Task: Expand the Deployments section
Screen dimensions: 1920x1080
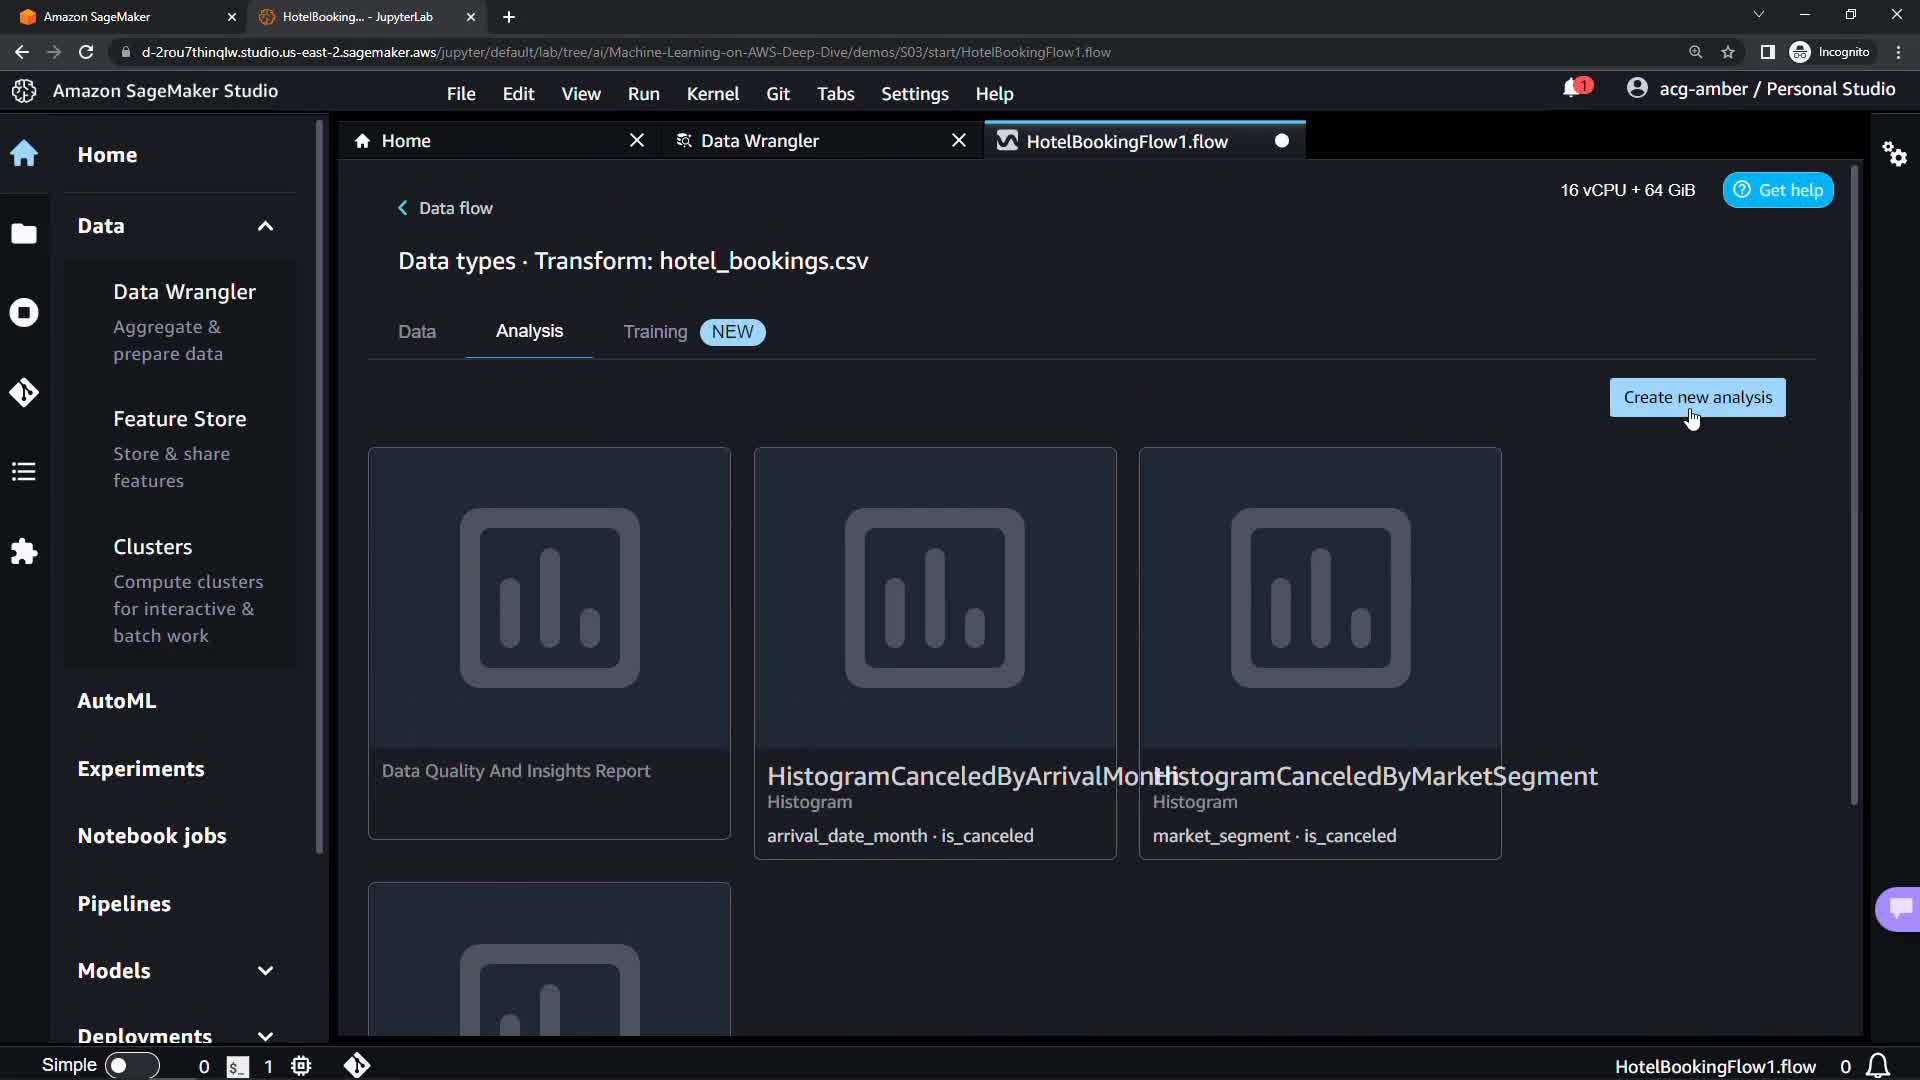Action: 265,1035
